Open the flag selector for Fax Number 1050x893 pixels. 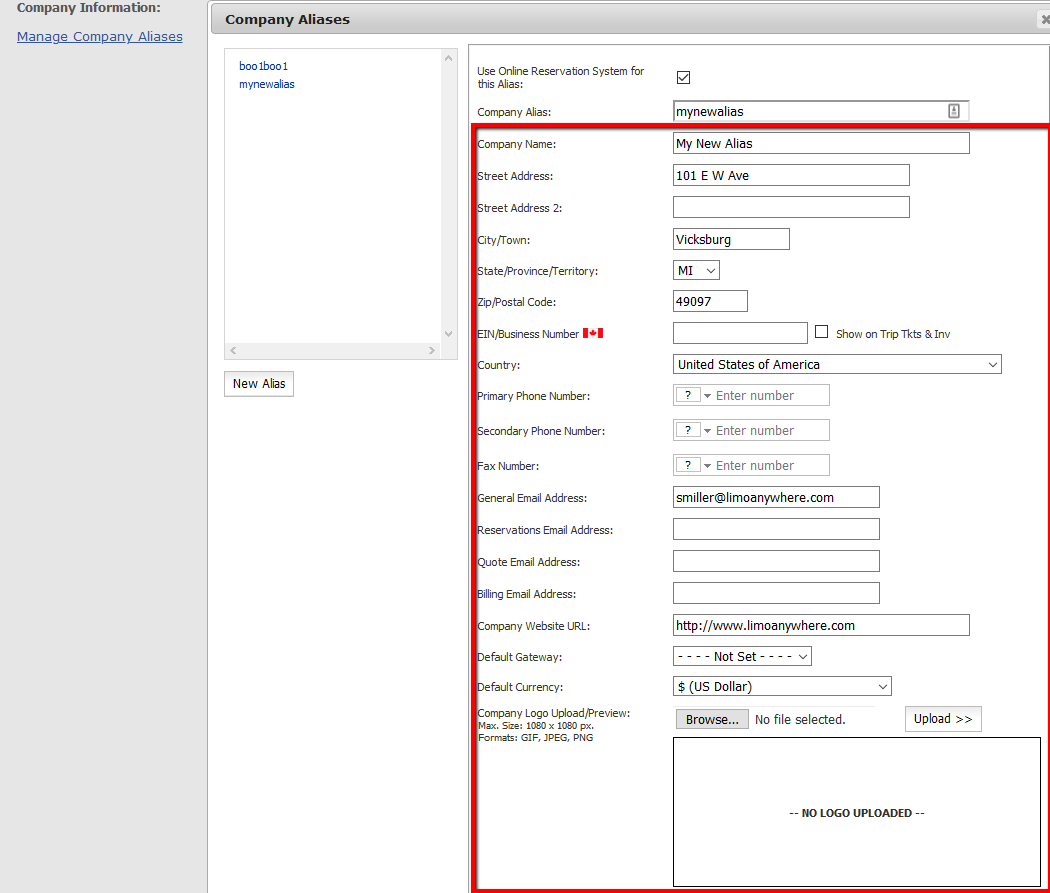point(691,464)
